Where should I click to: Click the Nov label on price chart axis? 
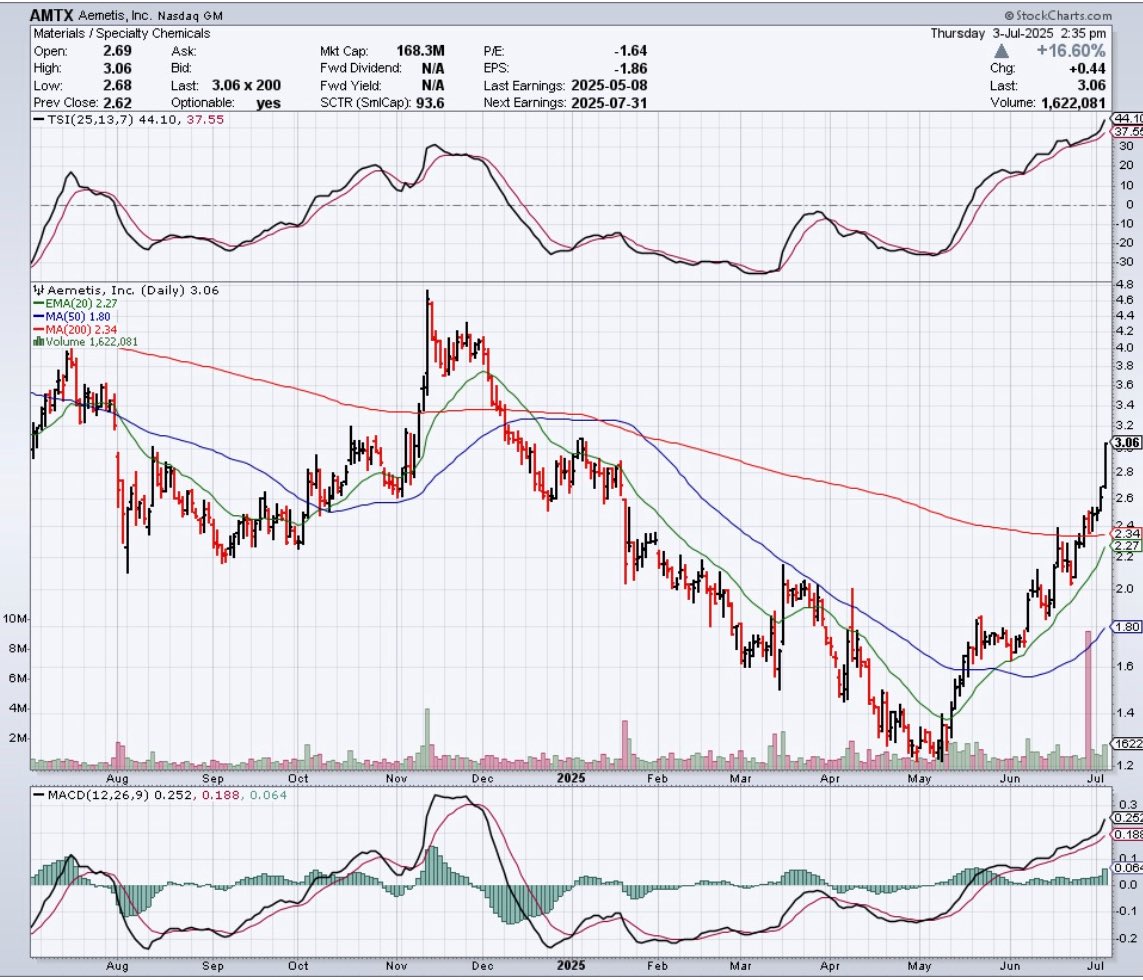(x=396, y=779)
